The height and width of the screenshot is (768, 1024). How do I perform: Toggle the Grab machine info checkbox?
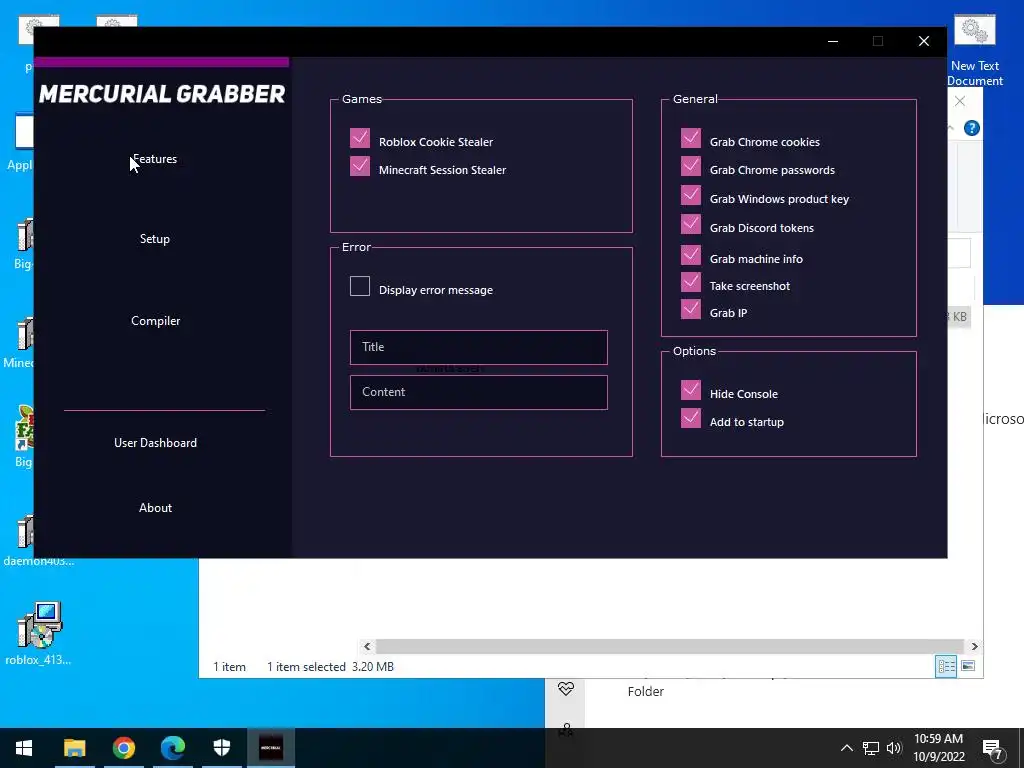pyautogui.click(x=691, y=255)
